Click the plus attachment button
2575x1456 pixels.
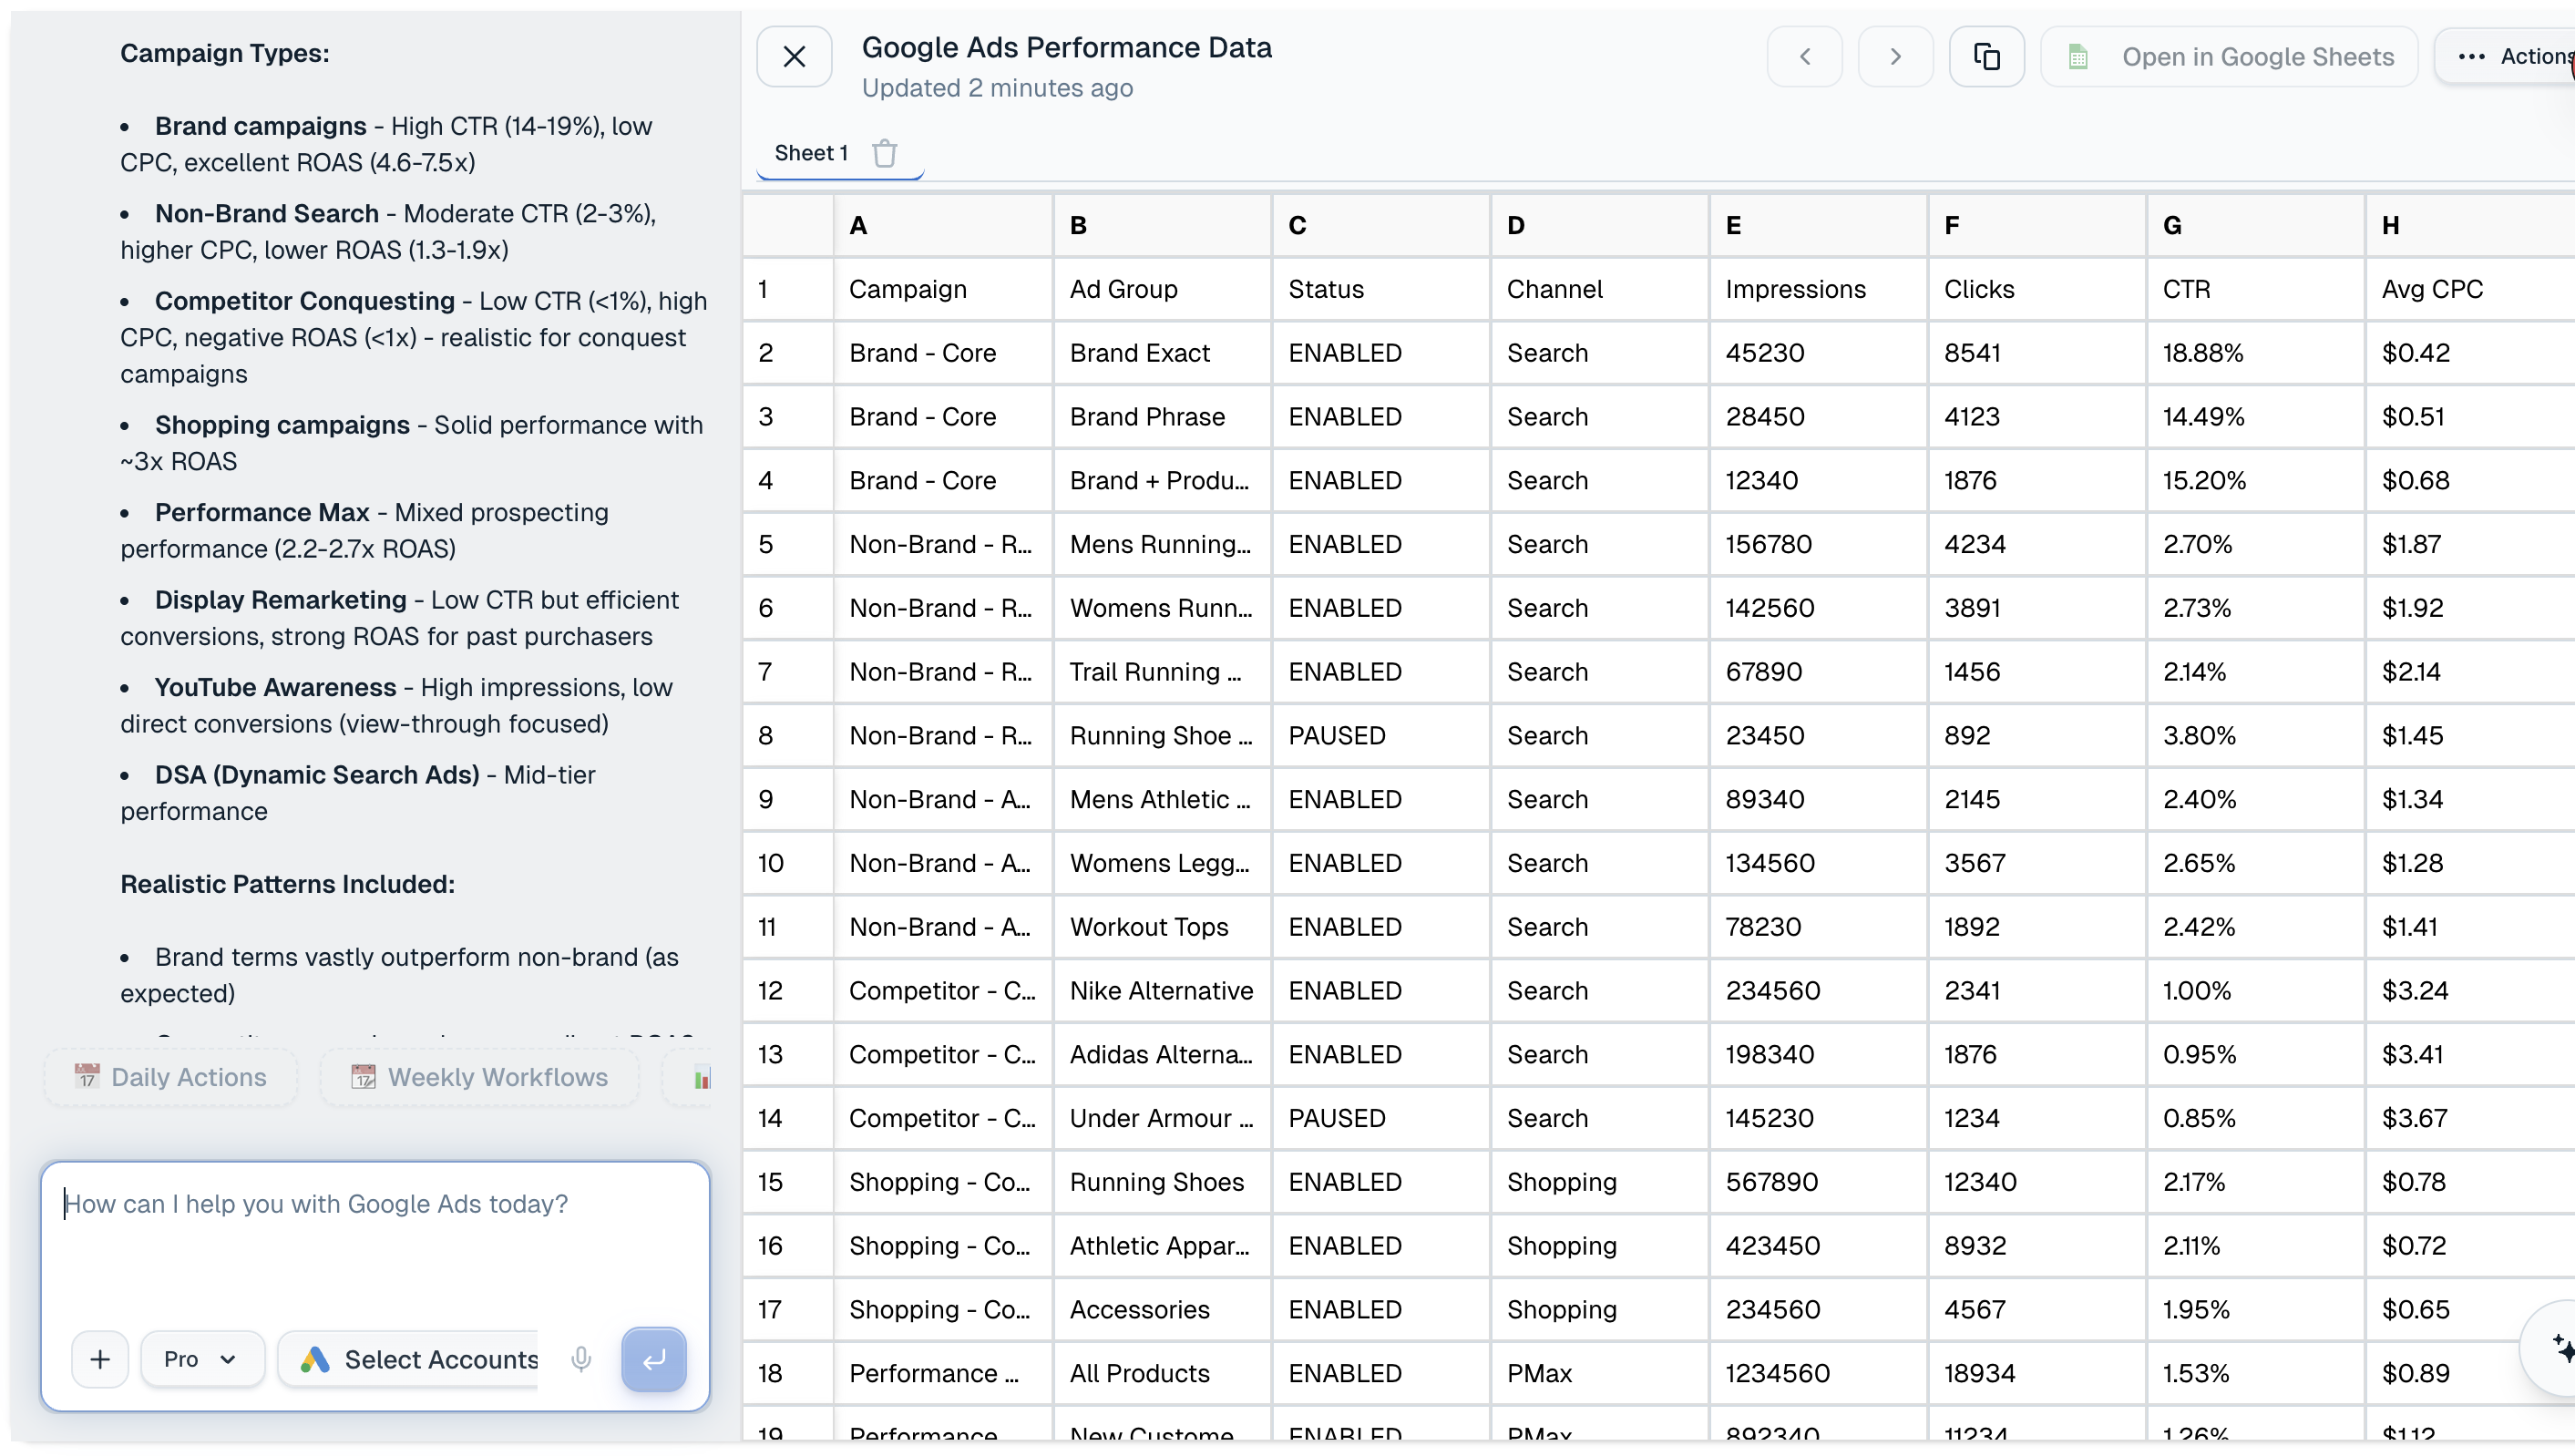[100, 1359]
